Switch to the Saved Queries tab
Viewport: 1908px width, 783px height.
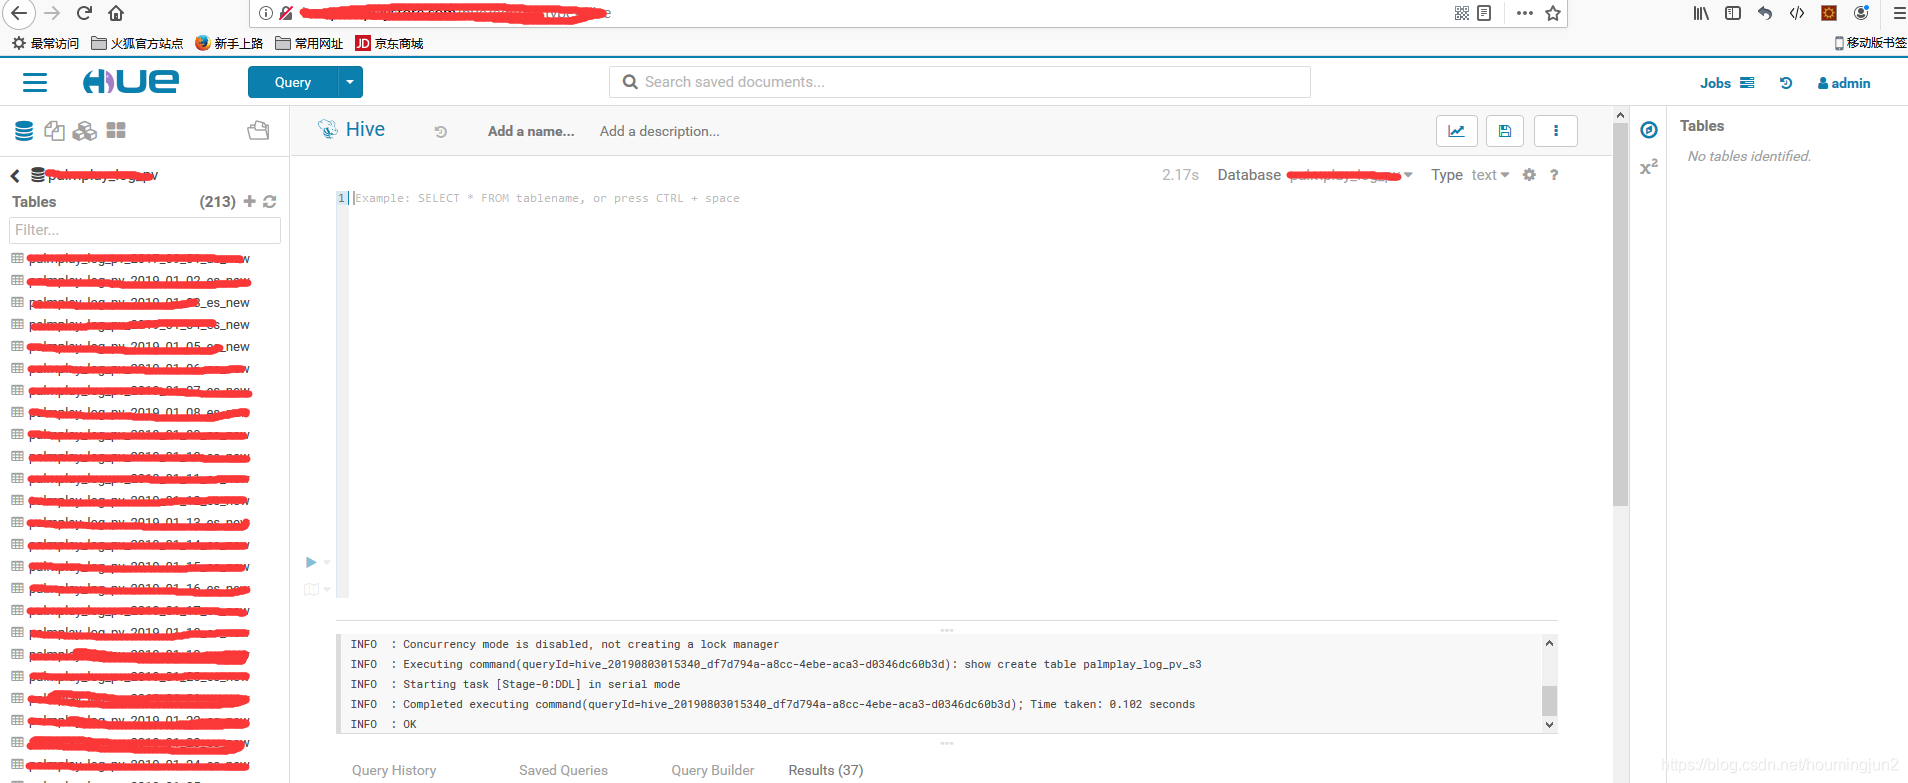coord(563,770)
